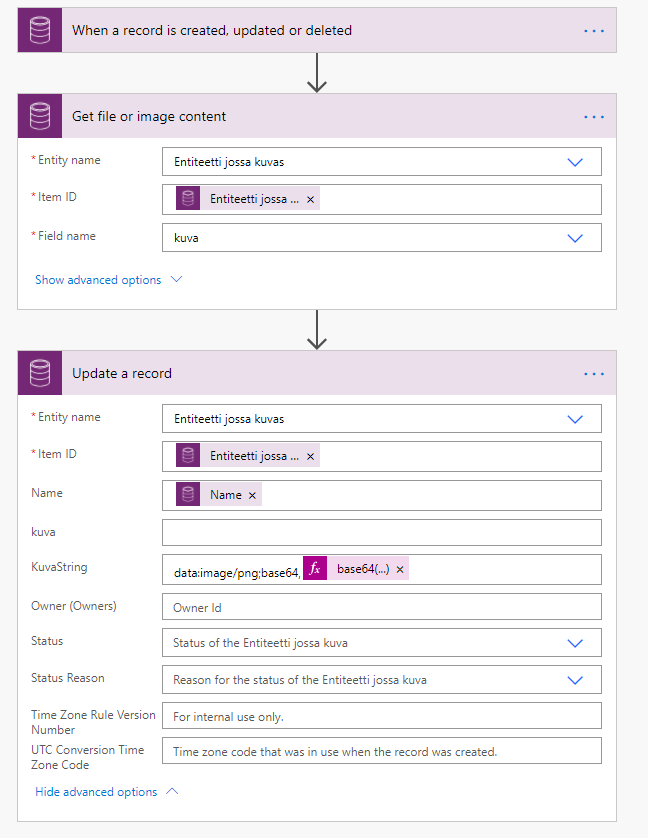Click the Update a record database icon
This screenshot has height=838, width=648.
point(40,373)
